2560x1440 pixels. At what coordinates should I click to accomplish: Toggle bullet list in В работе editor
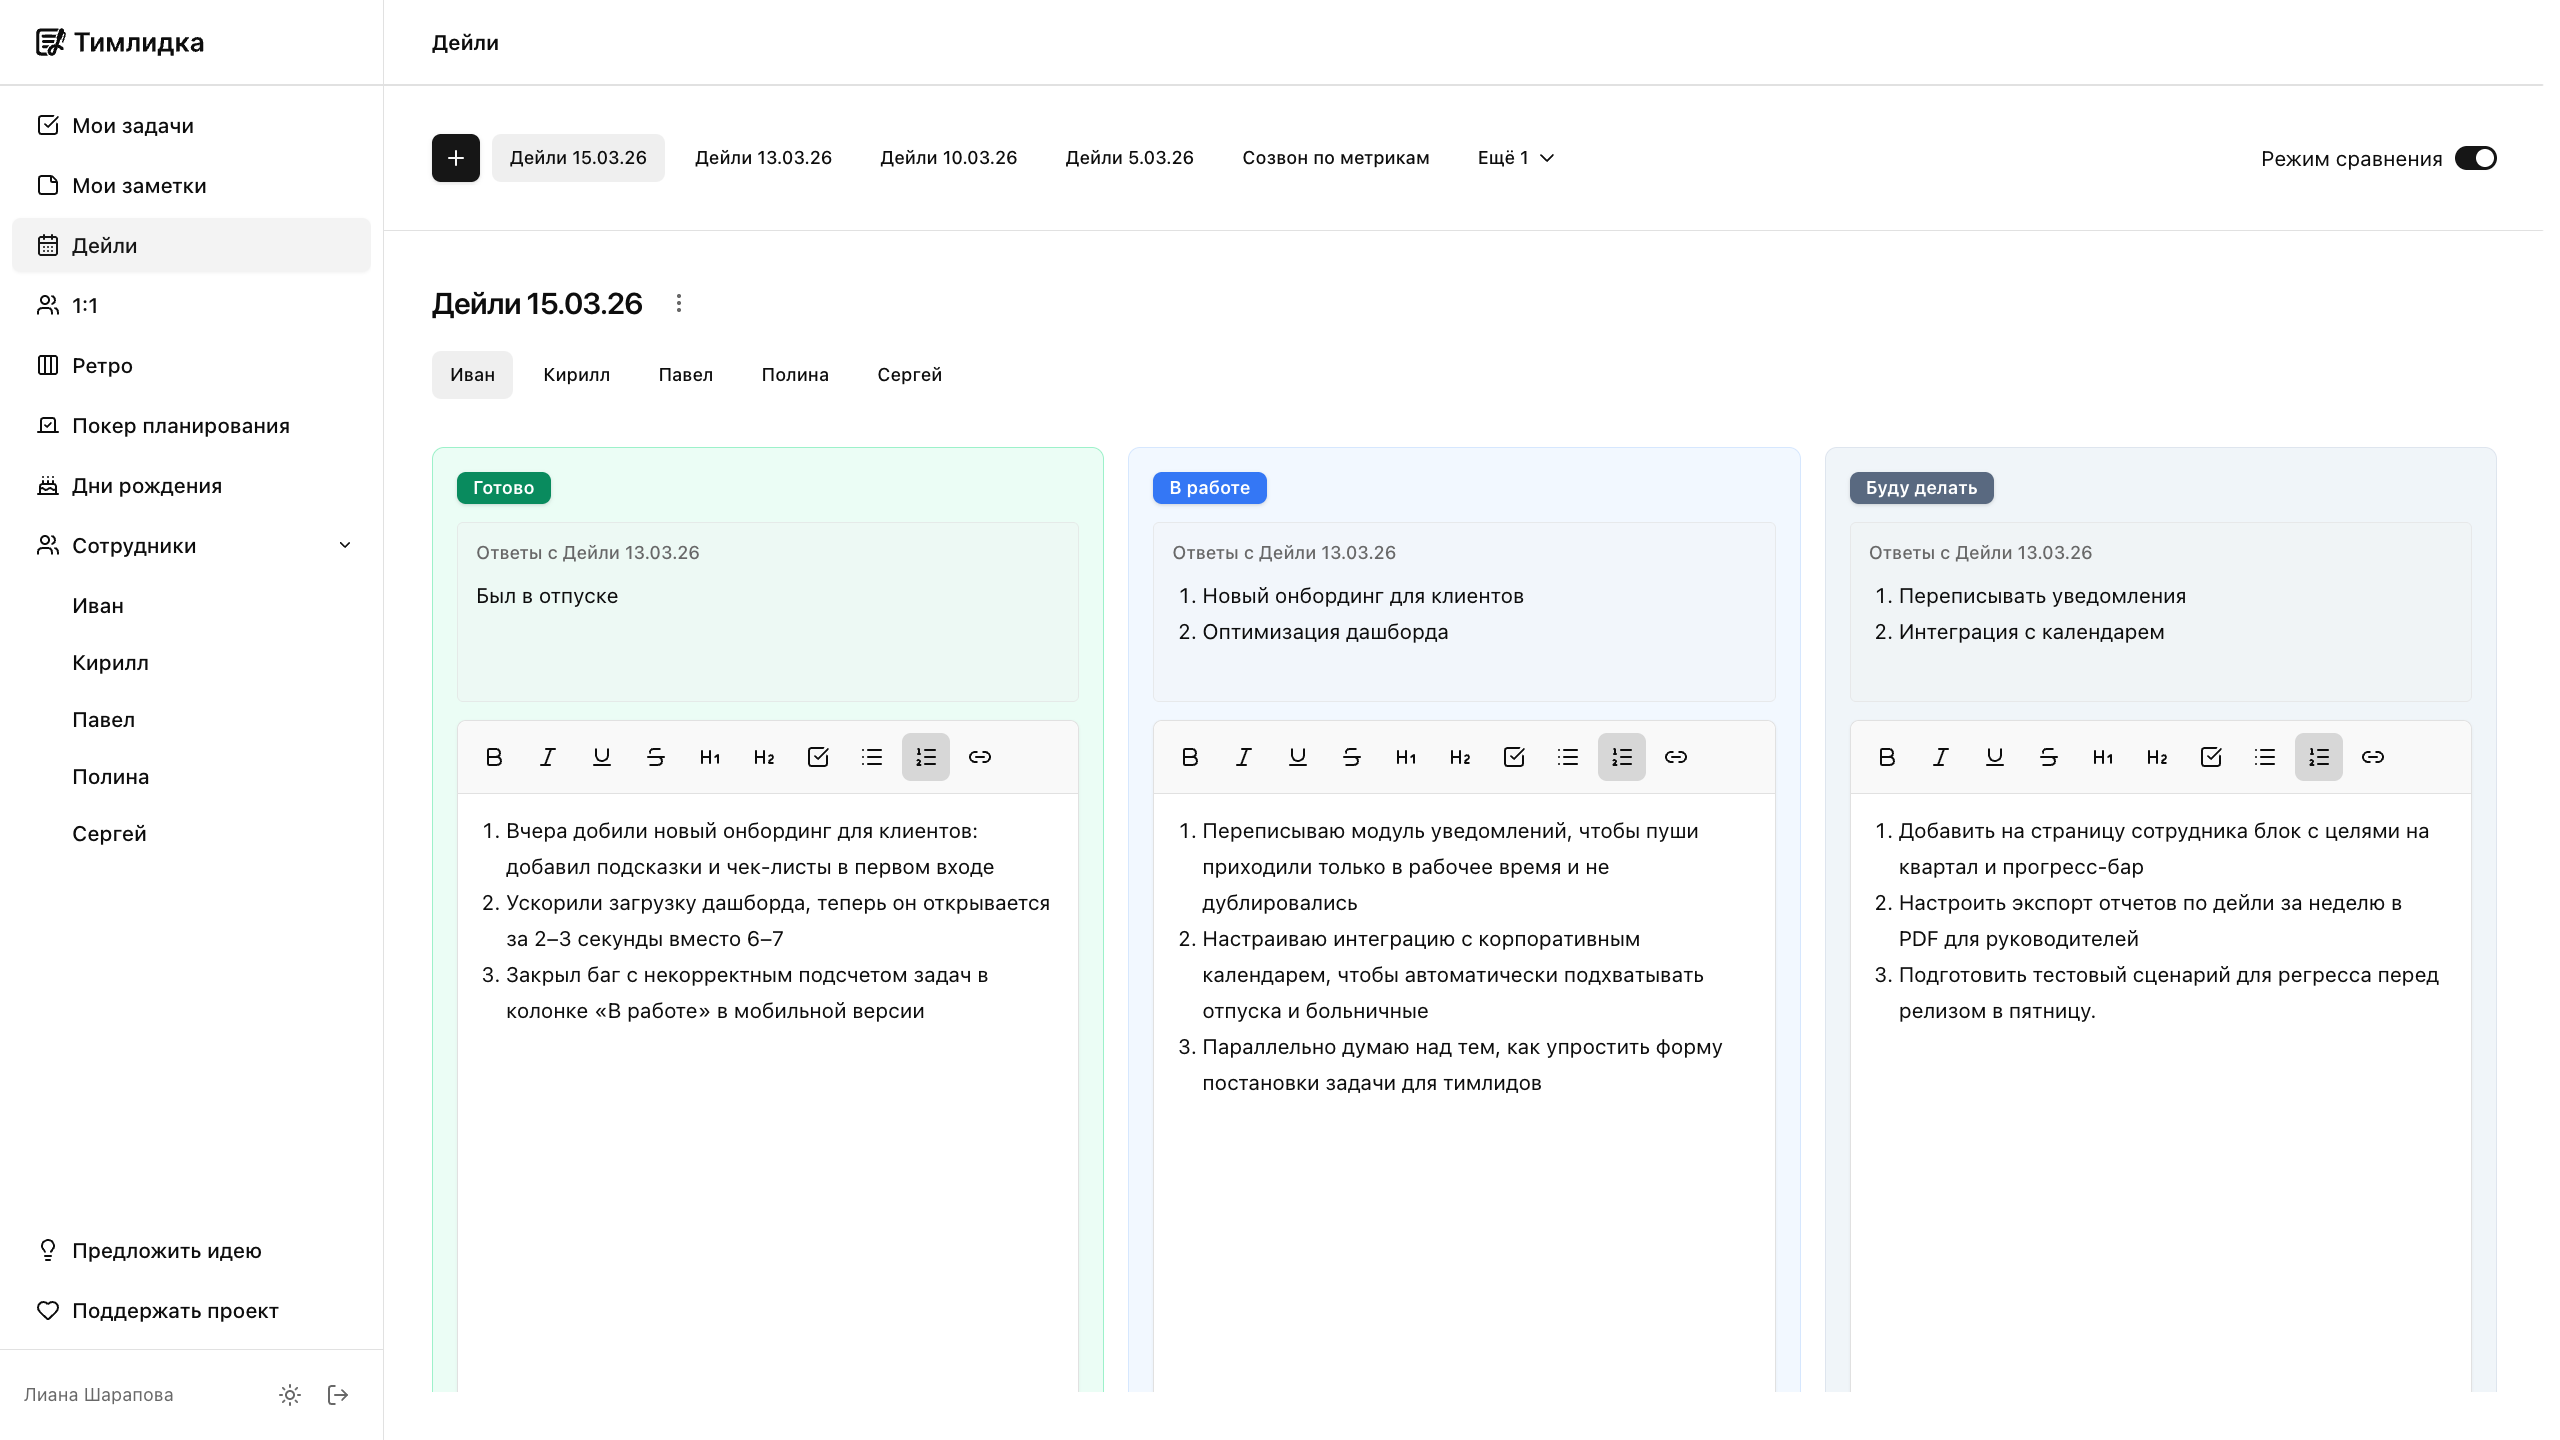pos(1567,757)
